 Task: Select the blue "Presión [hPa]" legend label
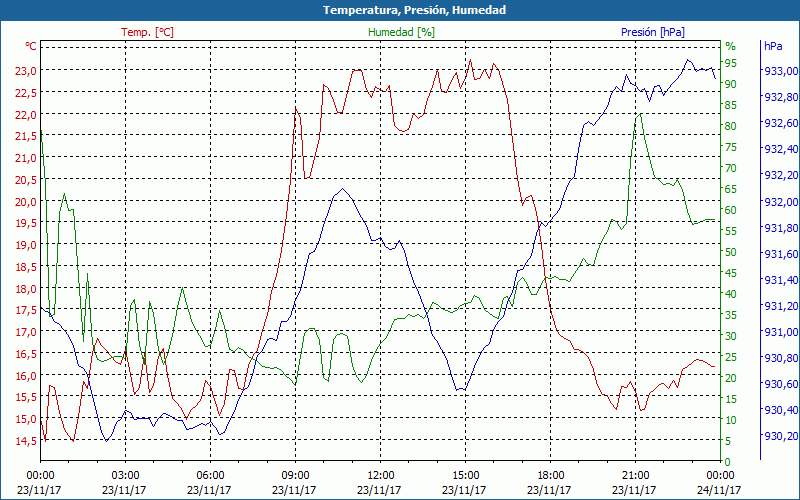tap(653, 32)
